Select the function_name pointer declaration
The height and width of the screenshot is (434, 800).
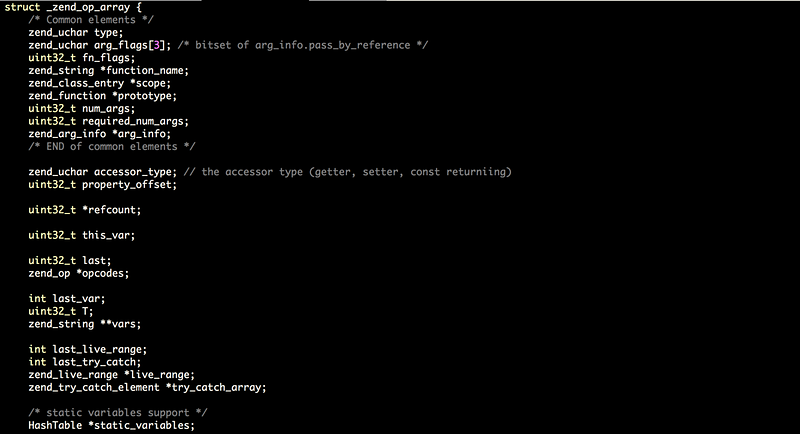(109, 70)
